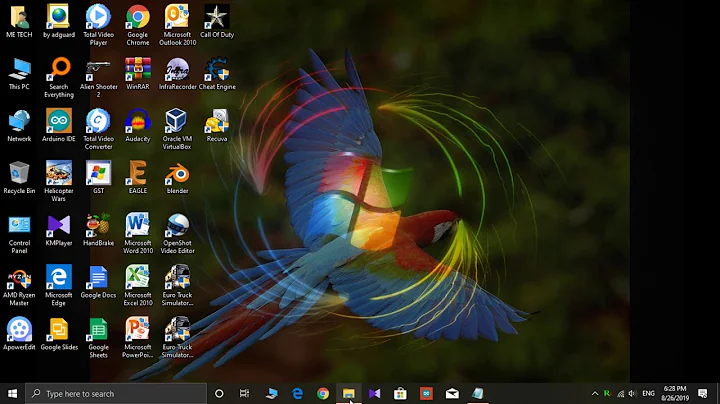Image resolution: width=720 pixels, height=404 pixels.
Task: Open Task View on the taskbar
Action: 244,393
